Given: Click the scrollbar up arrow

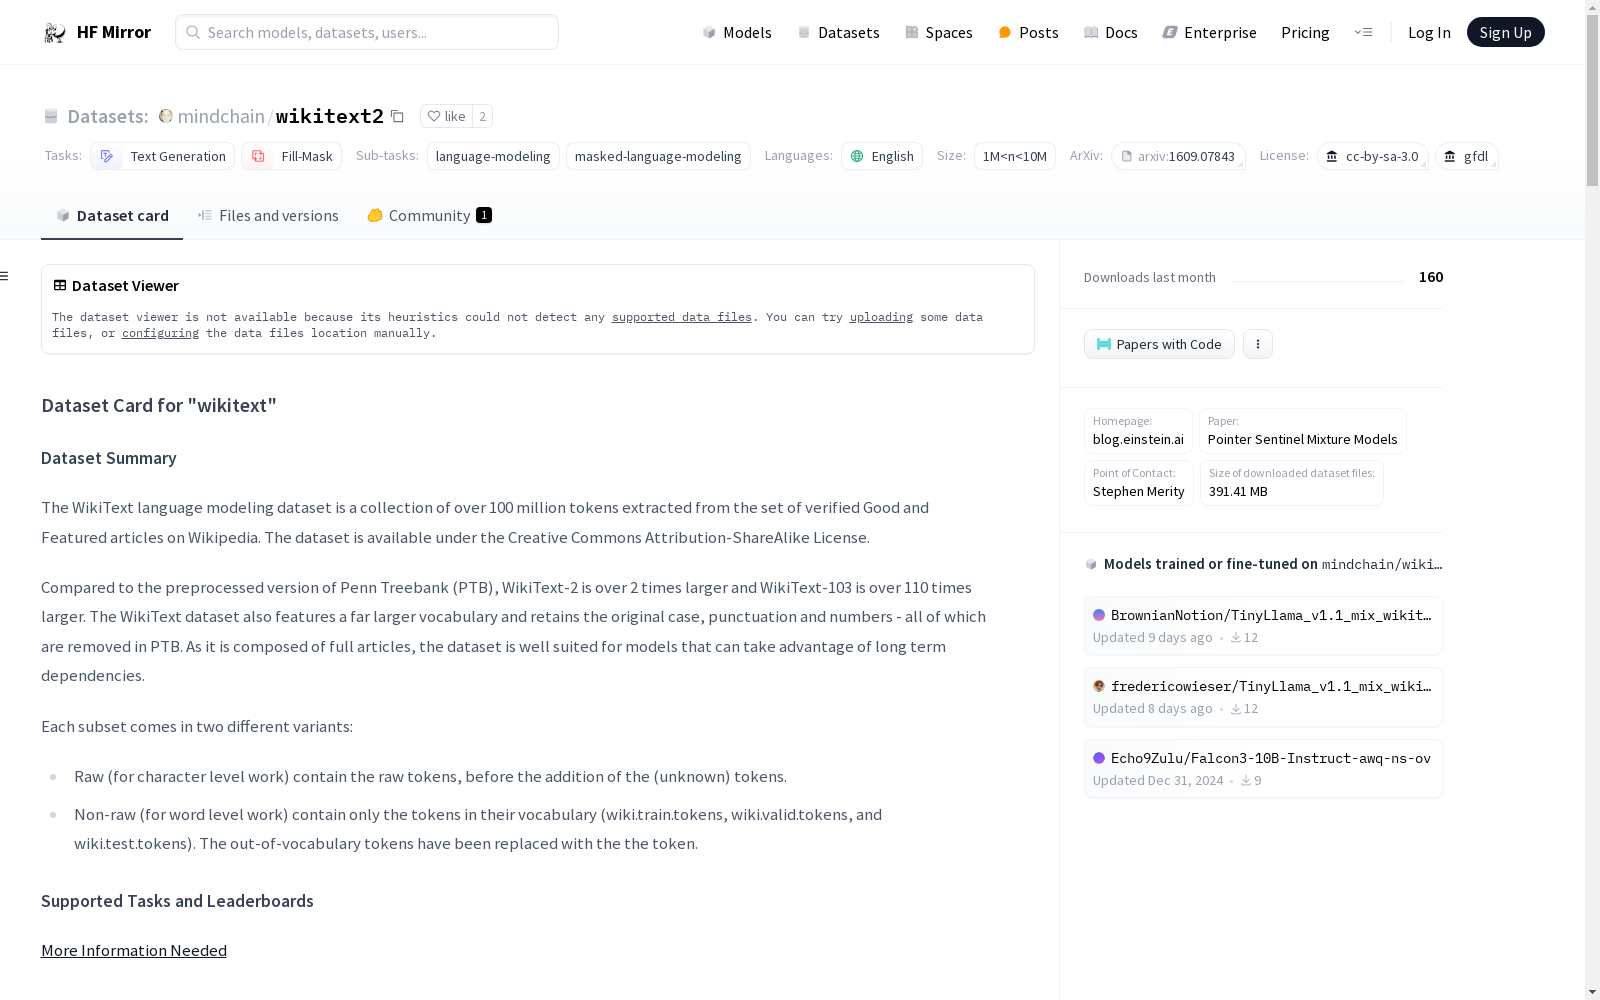Looking at the screenshot, I should [x=1592, y=7].
